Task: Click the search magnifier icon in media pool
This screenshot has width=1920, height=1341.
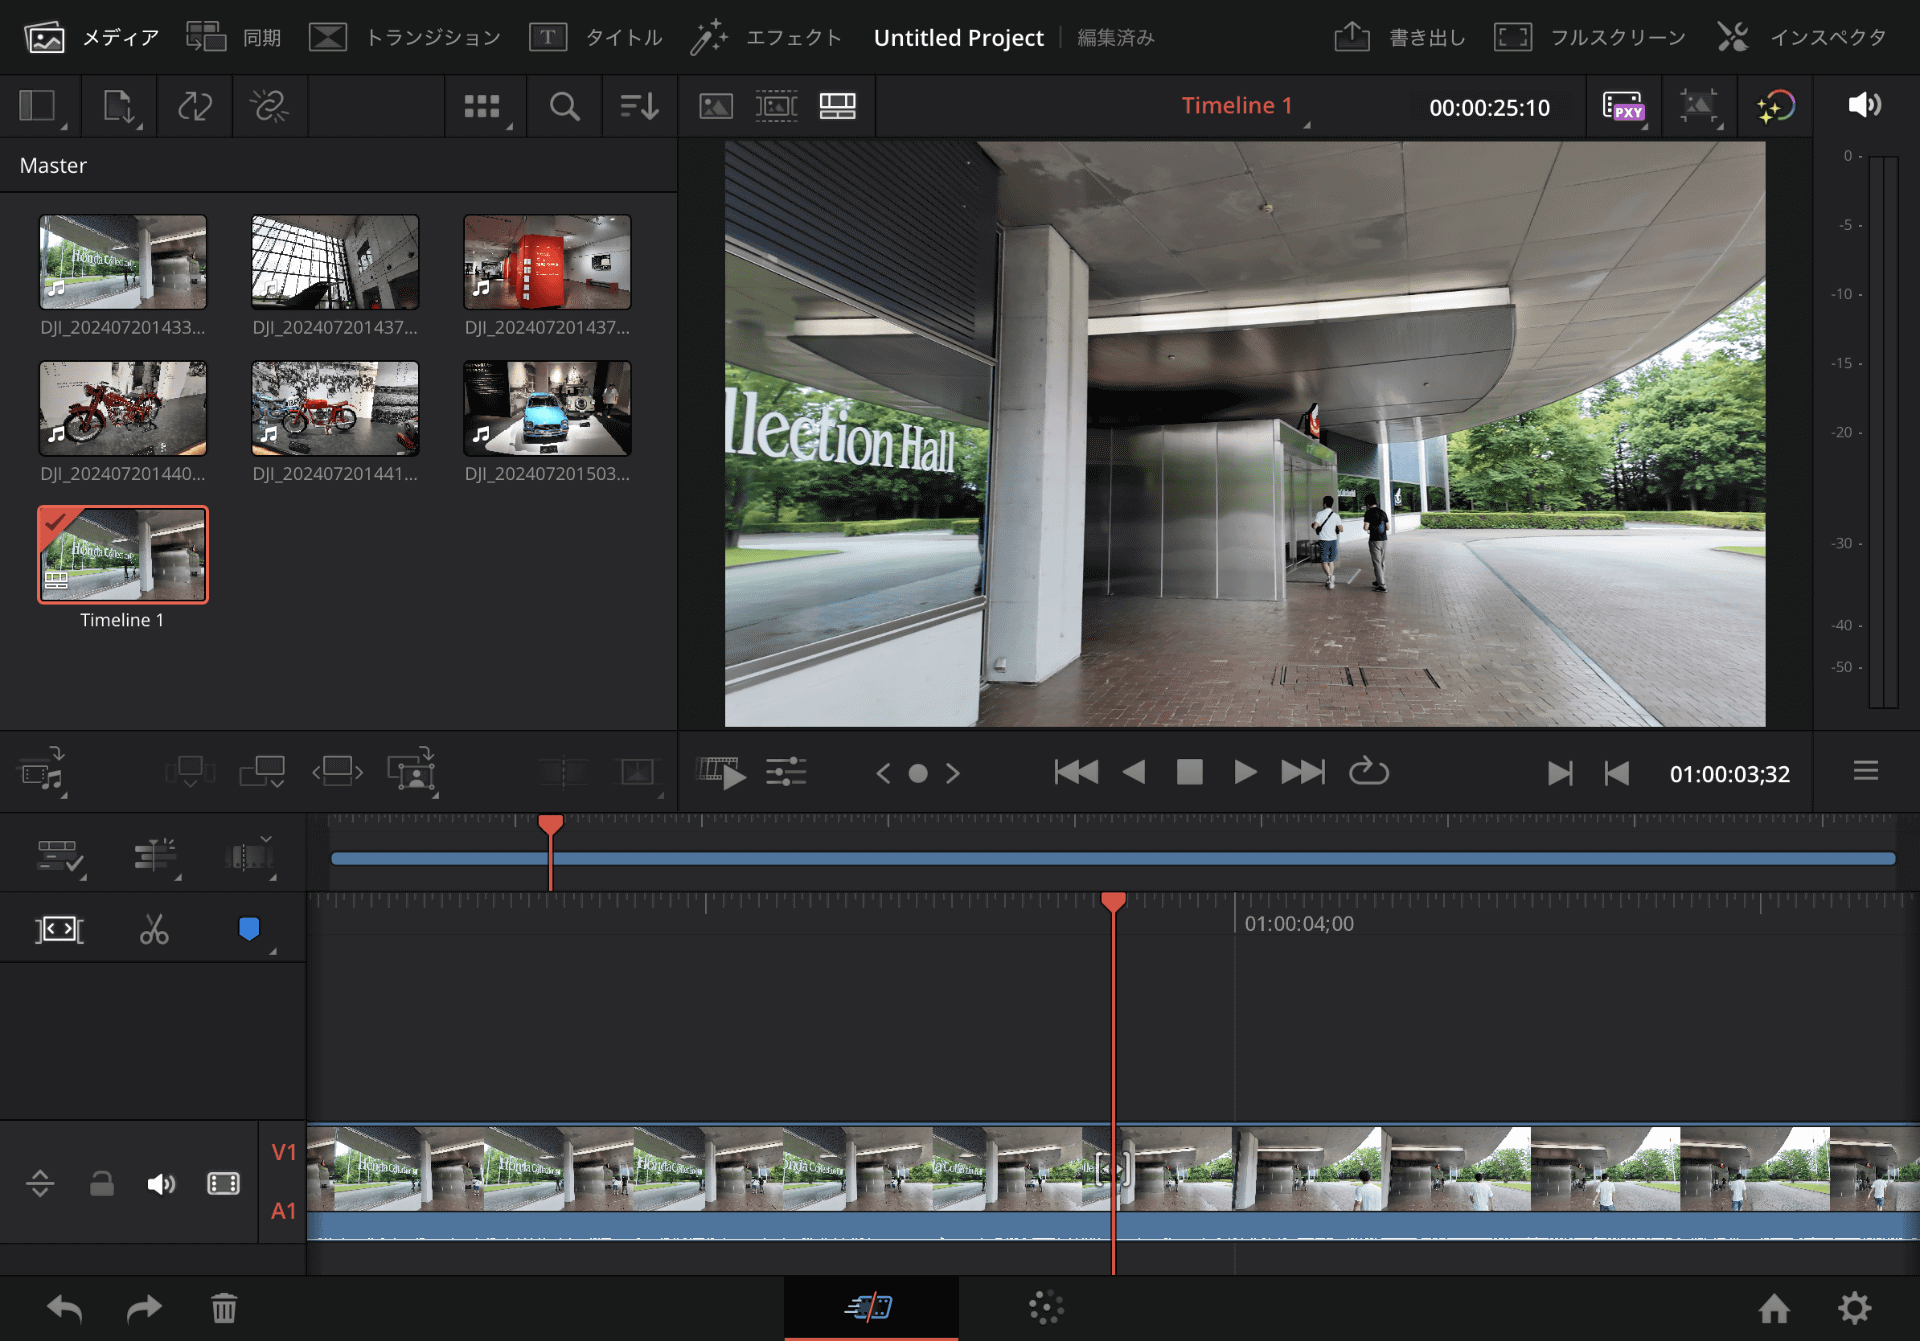Action: [564, 106]
